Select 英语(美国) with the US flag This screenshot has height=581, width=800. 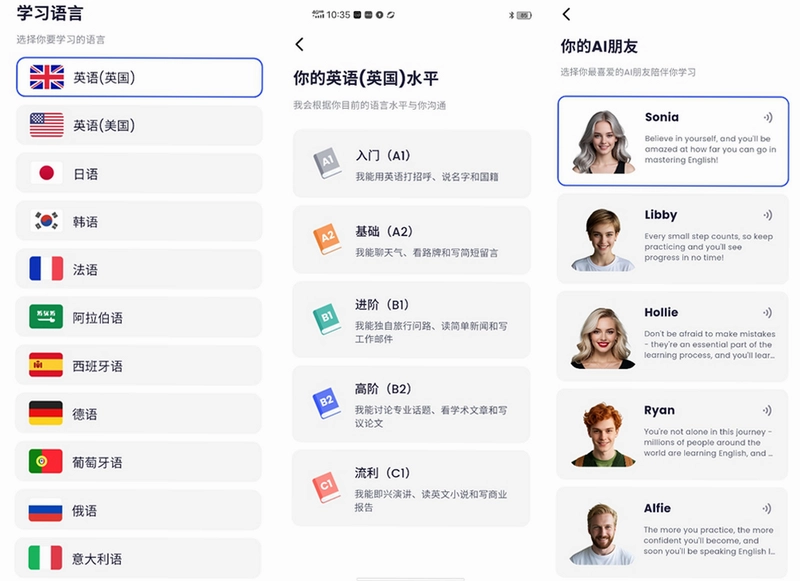click(139, 125)
